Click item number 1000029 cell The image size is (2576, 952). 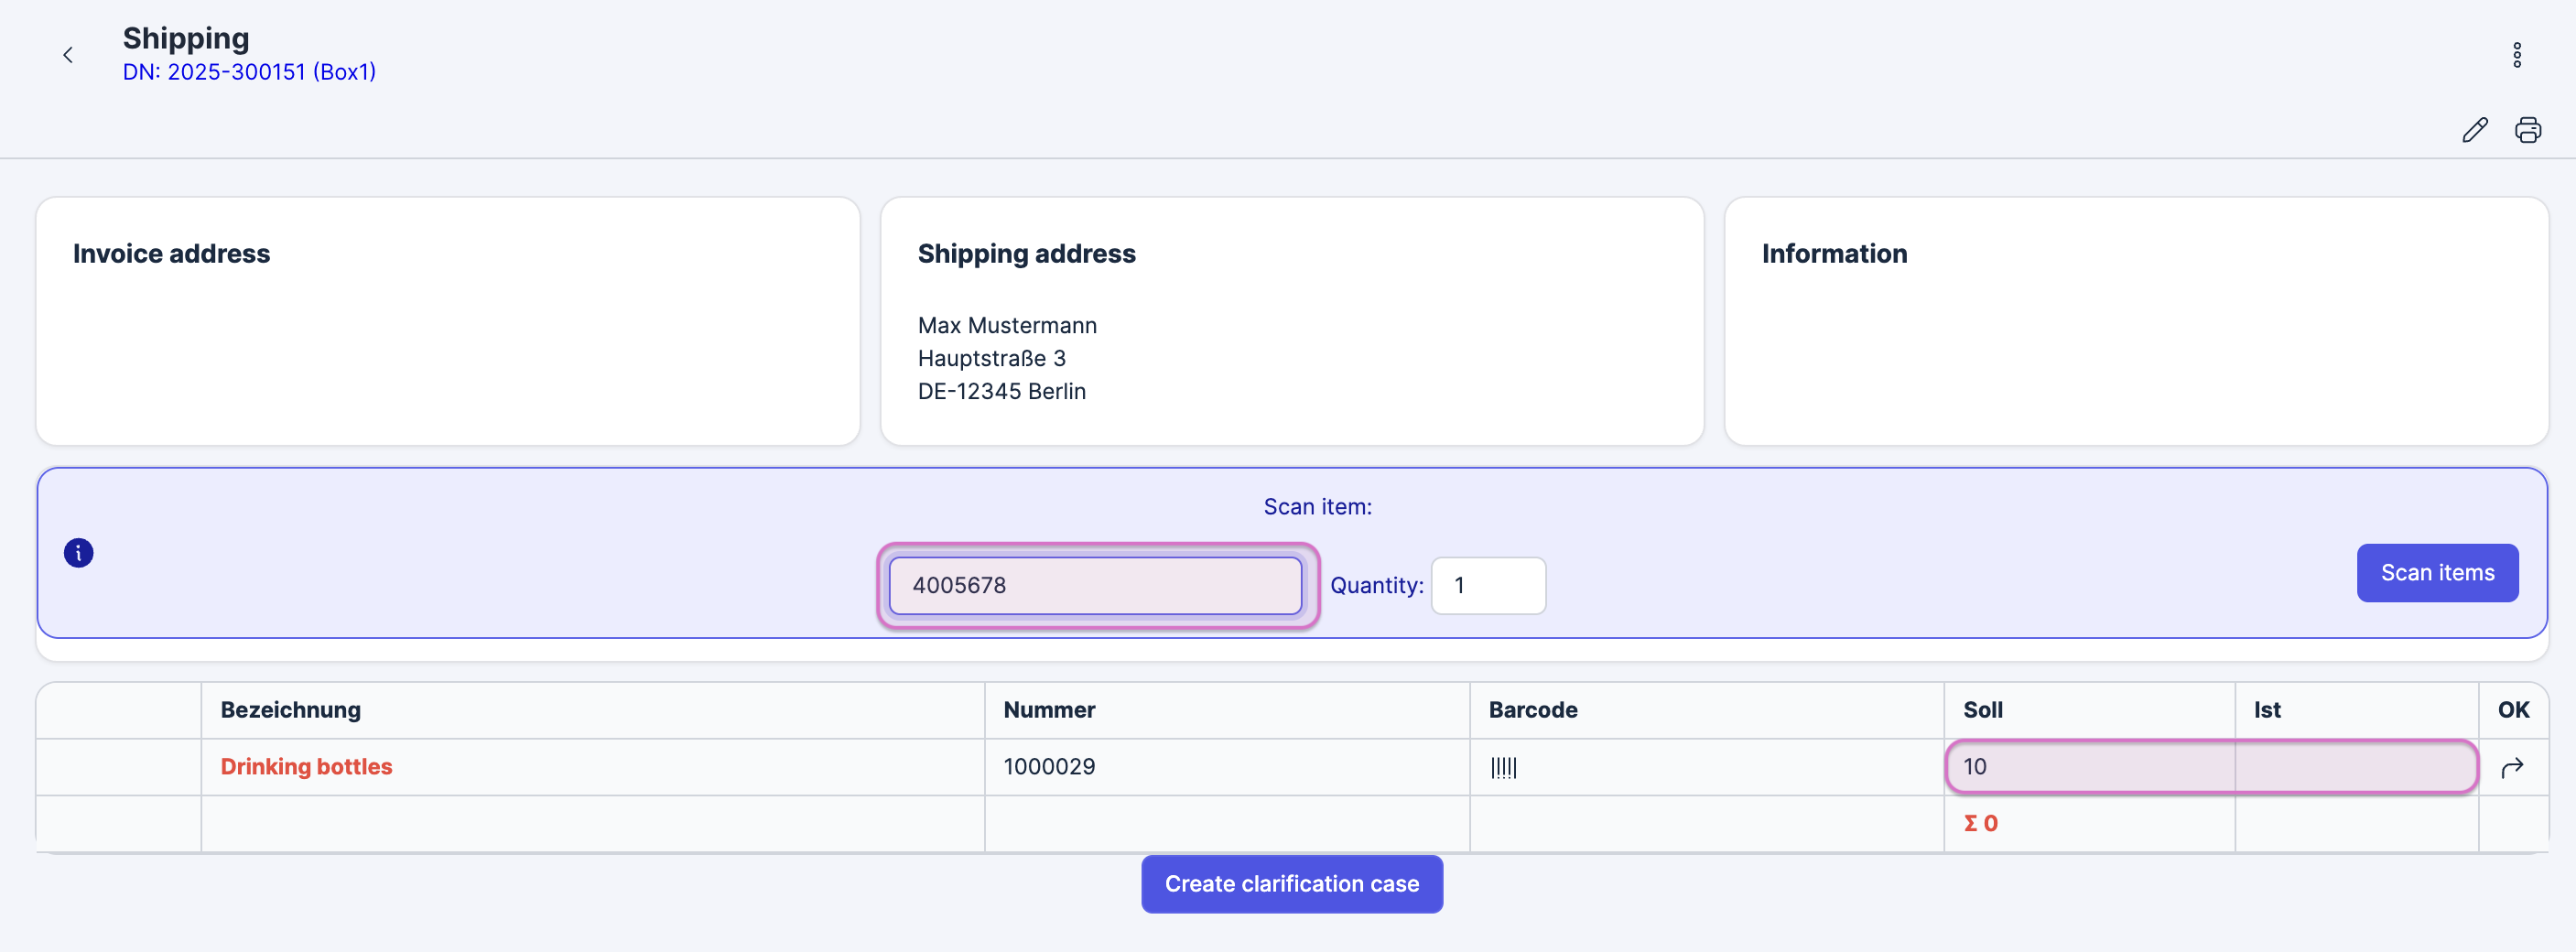point(1049,767)
